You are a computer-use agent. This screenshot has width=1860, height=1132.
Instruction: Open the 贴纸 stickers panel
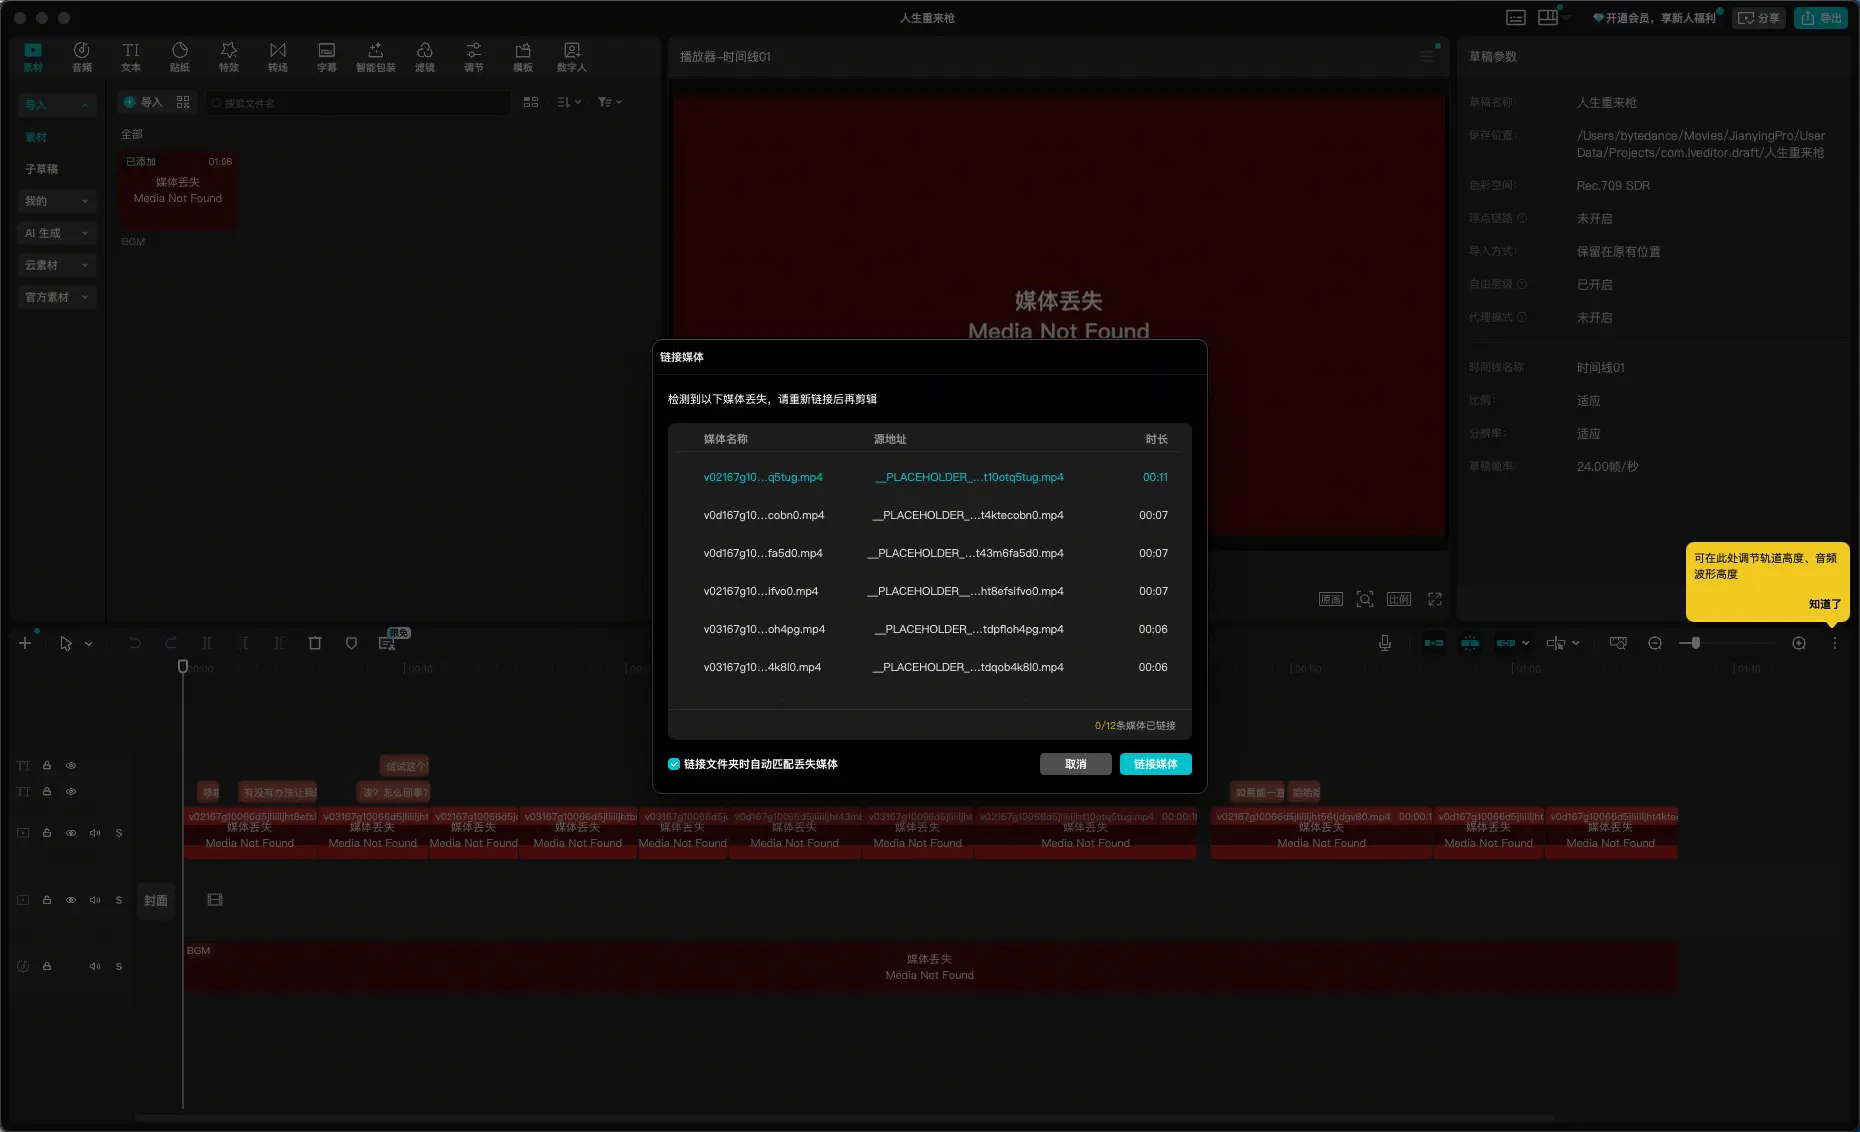[180, 57]
